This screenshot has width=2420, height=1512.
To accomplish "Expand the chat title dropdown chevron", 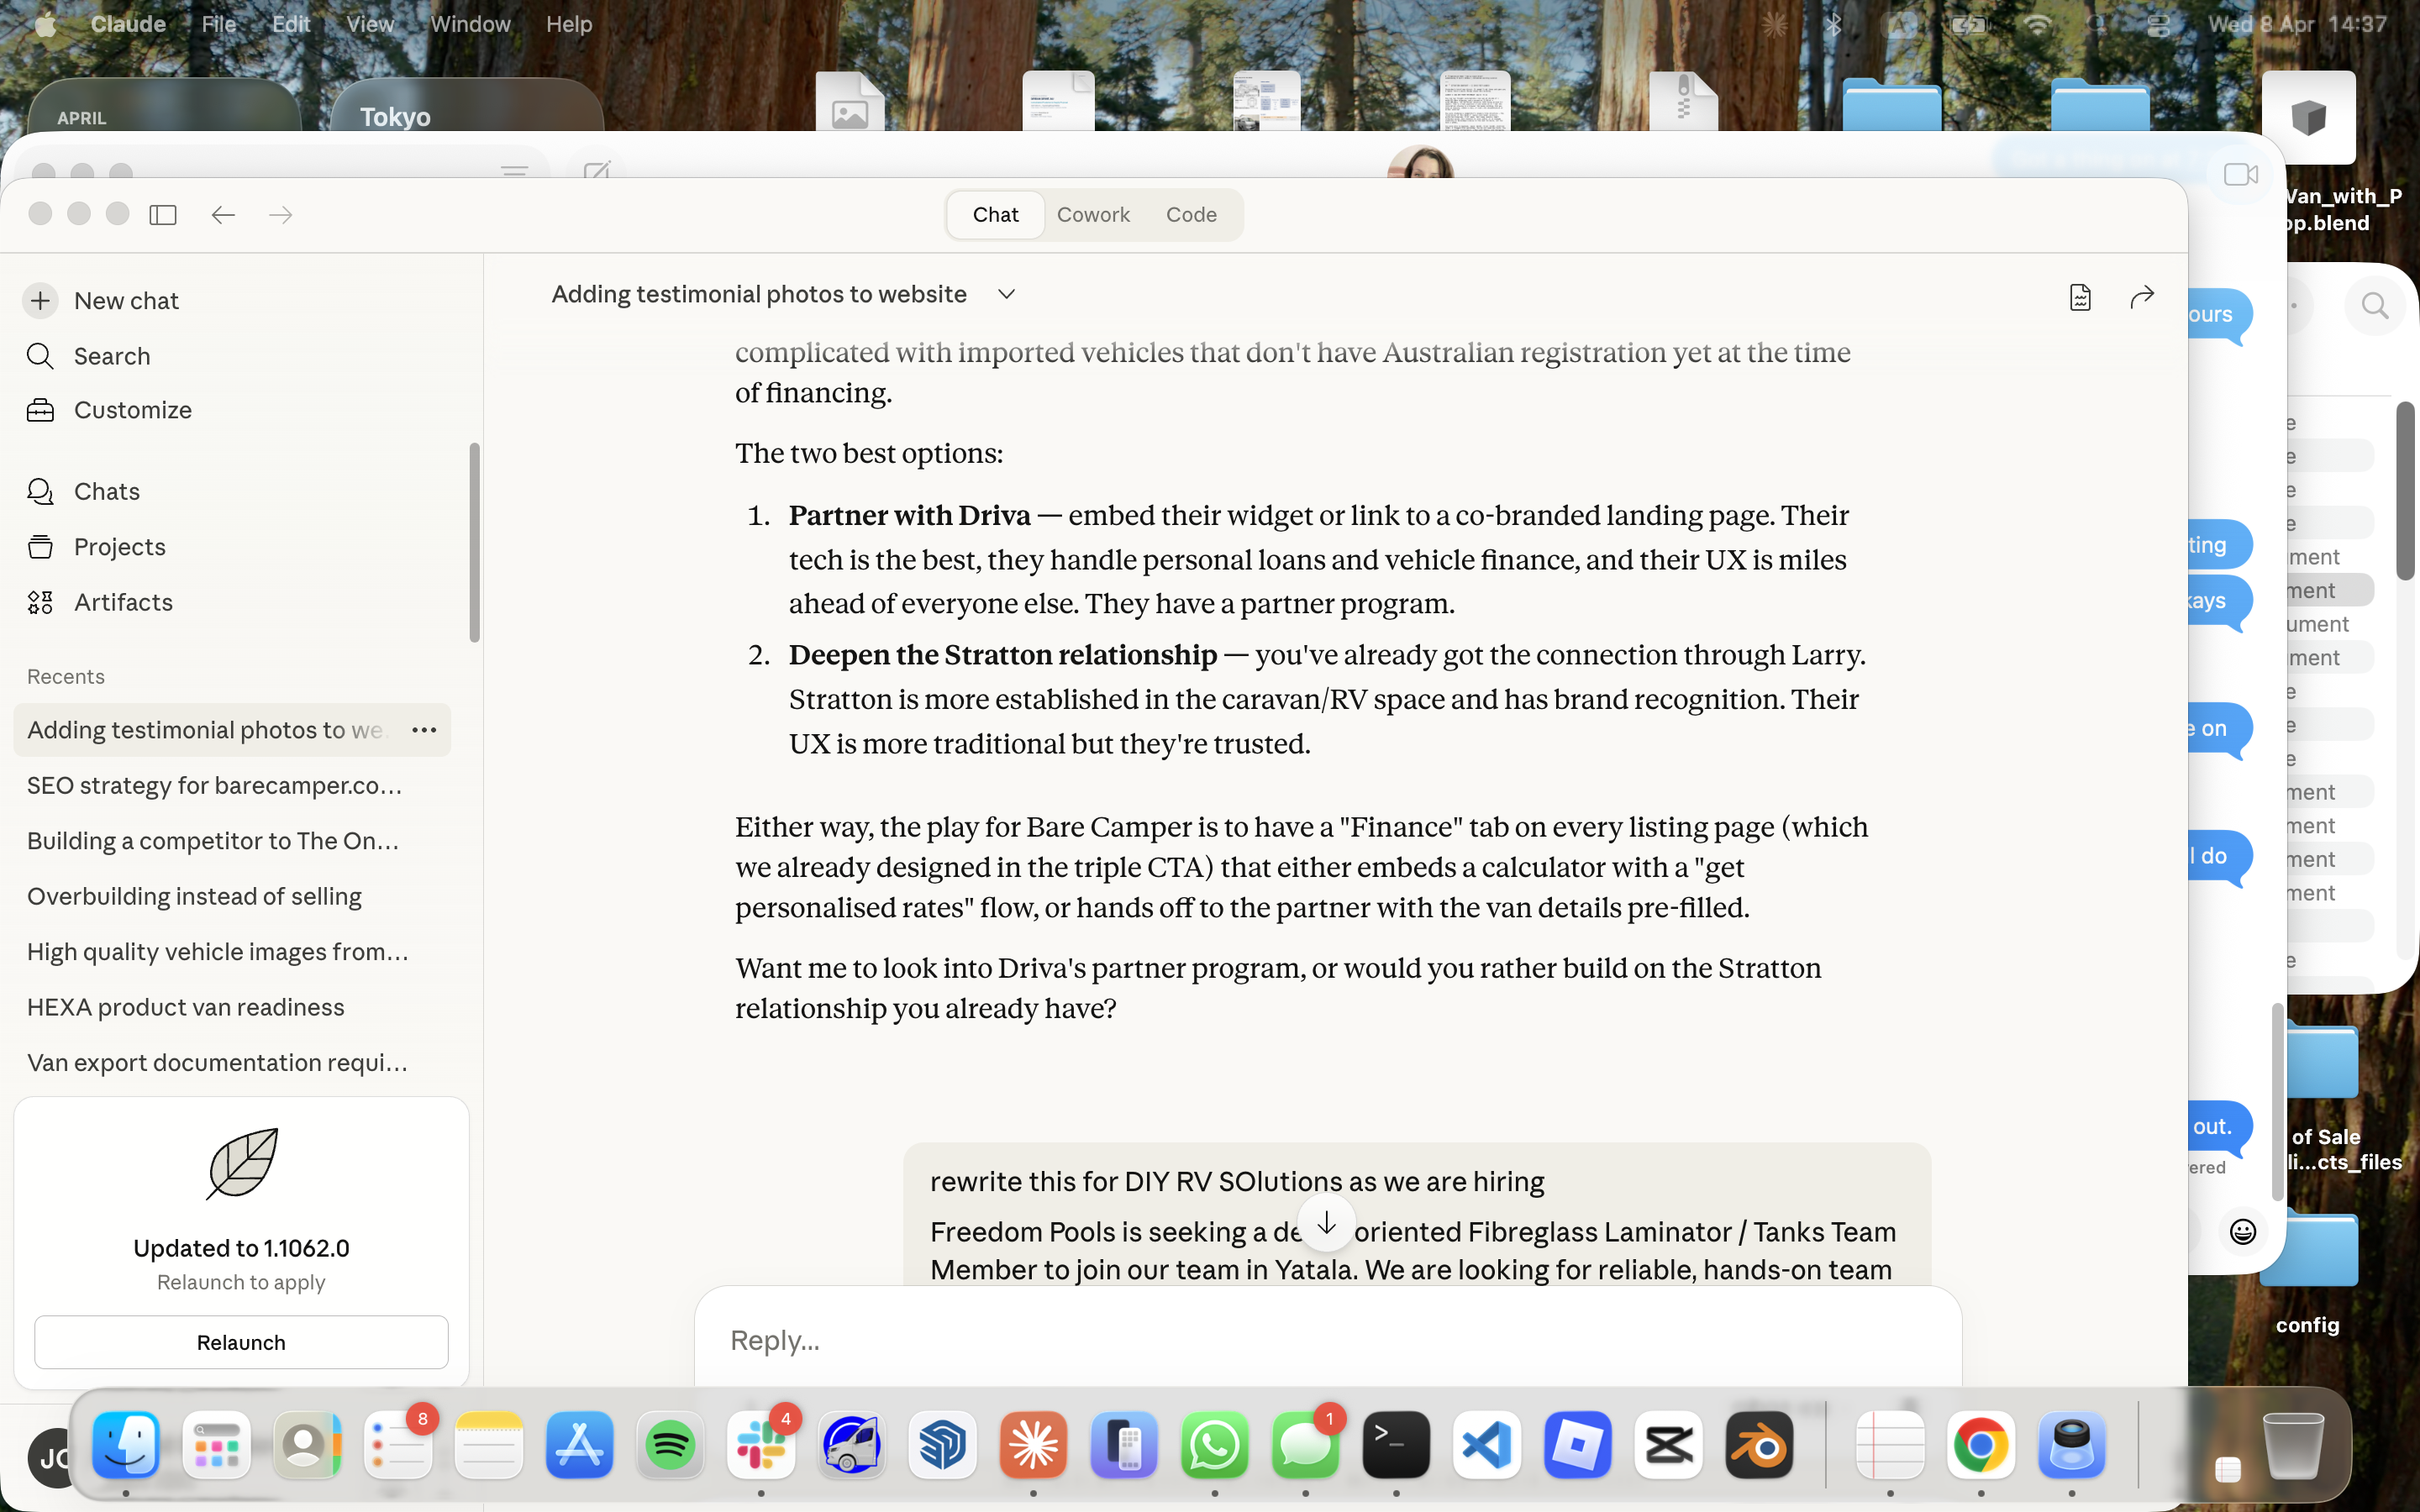I will [x=1006, y=294].
